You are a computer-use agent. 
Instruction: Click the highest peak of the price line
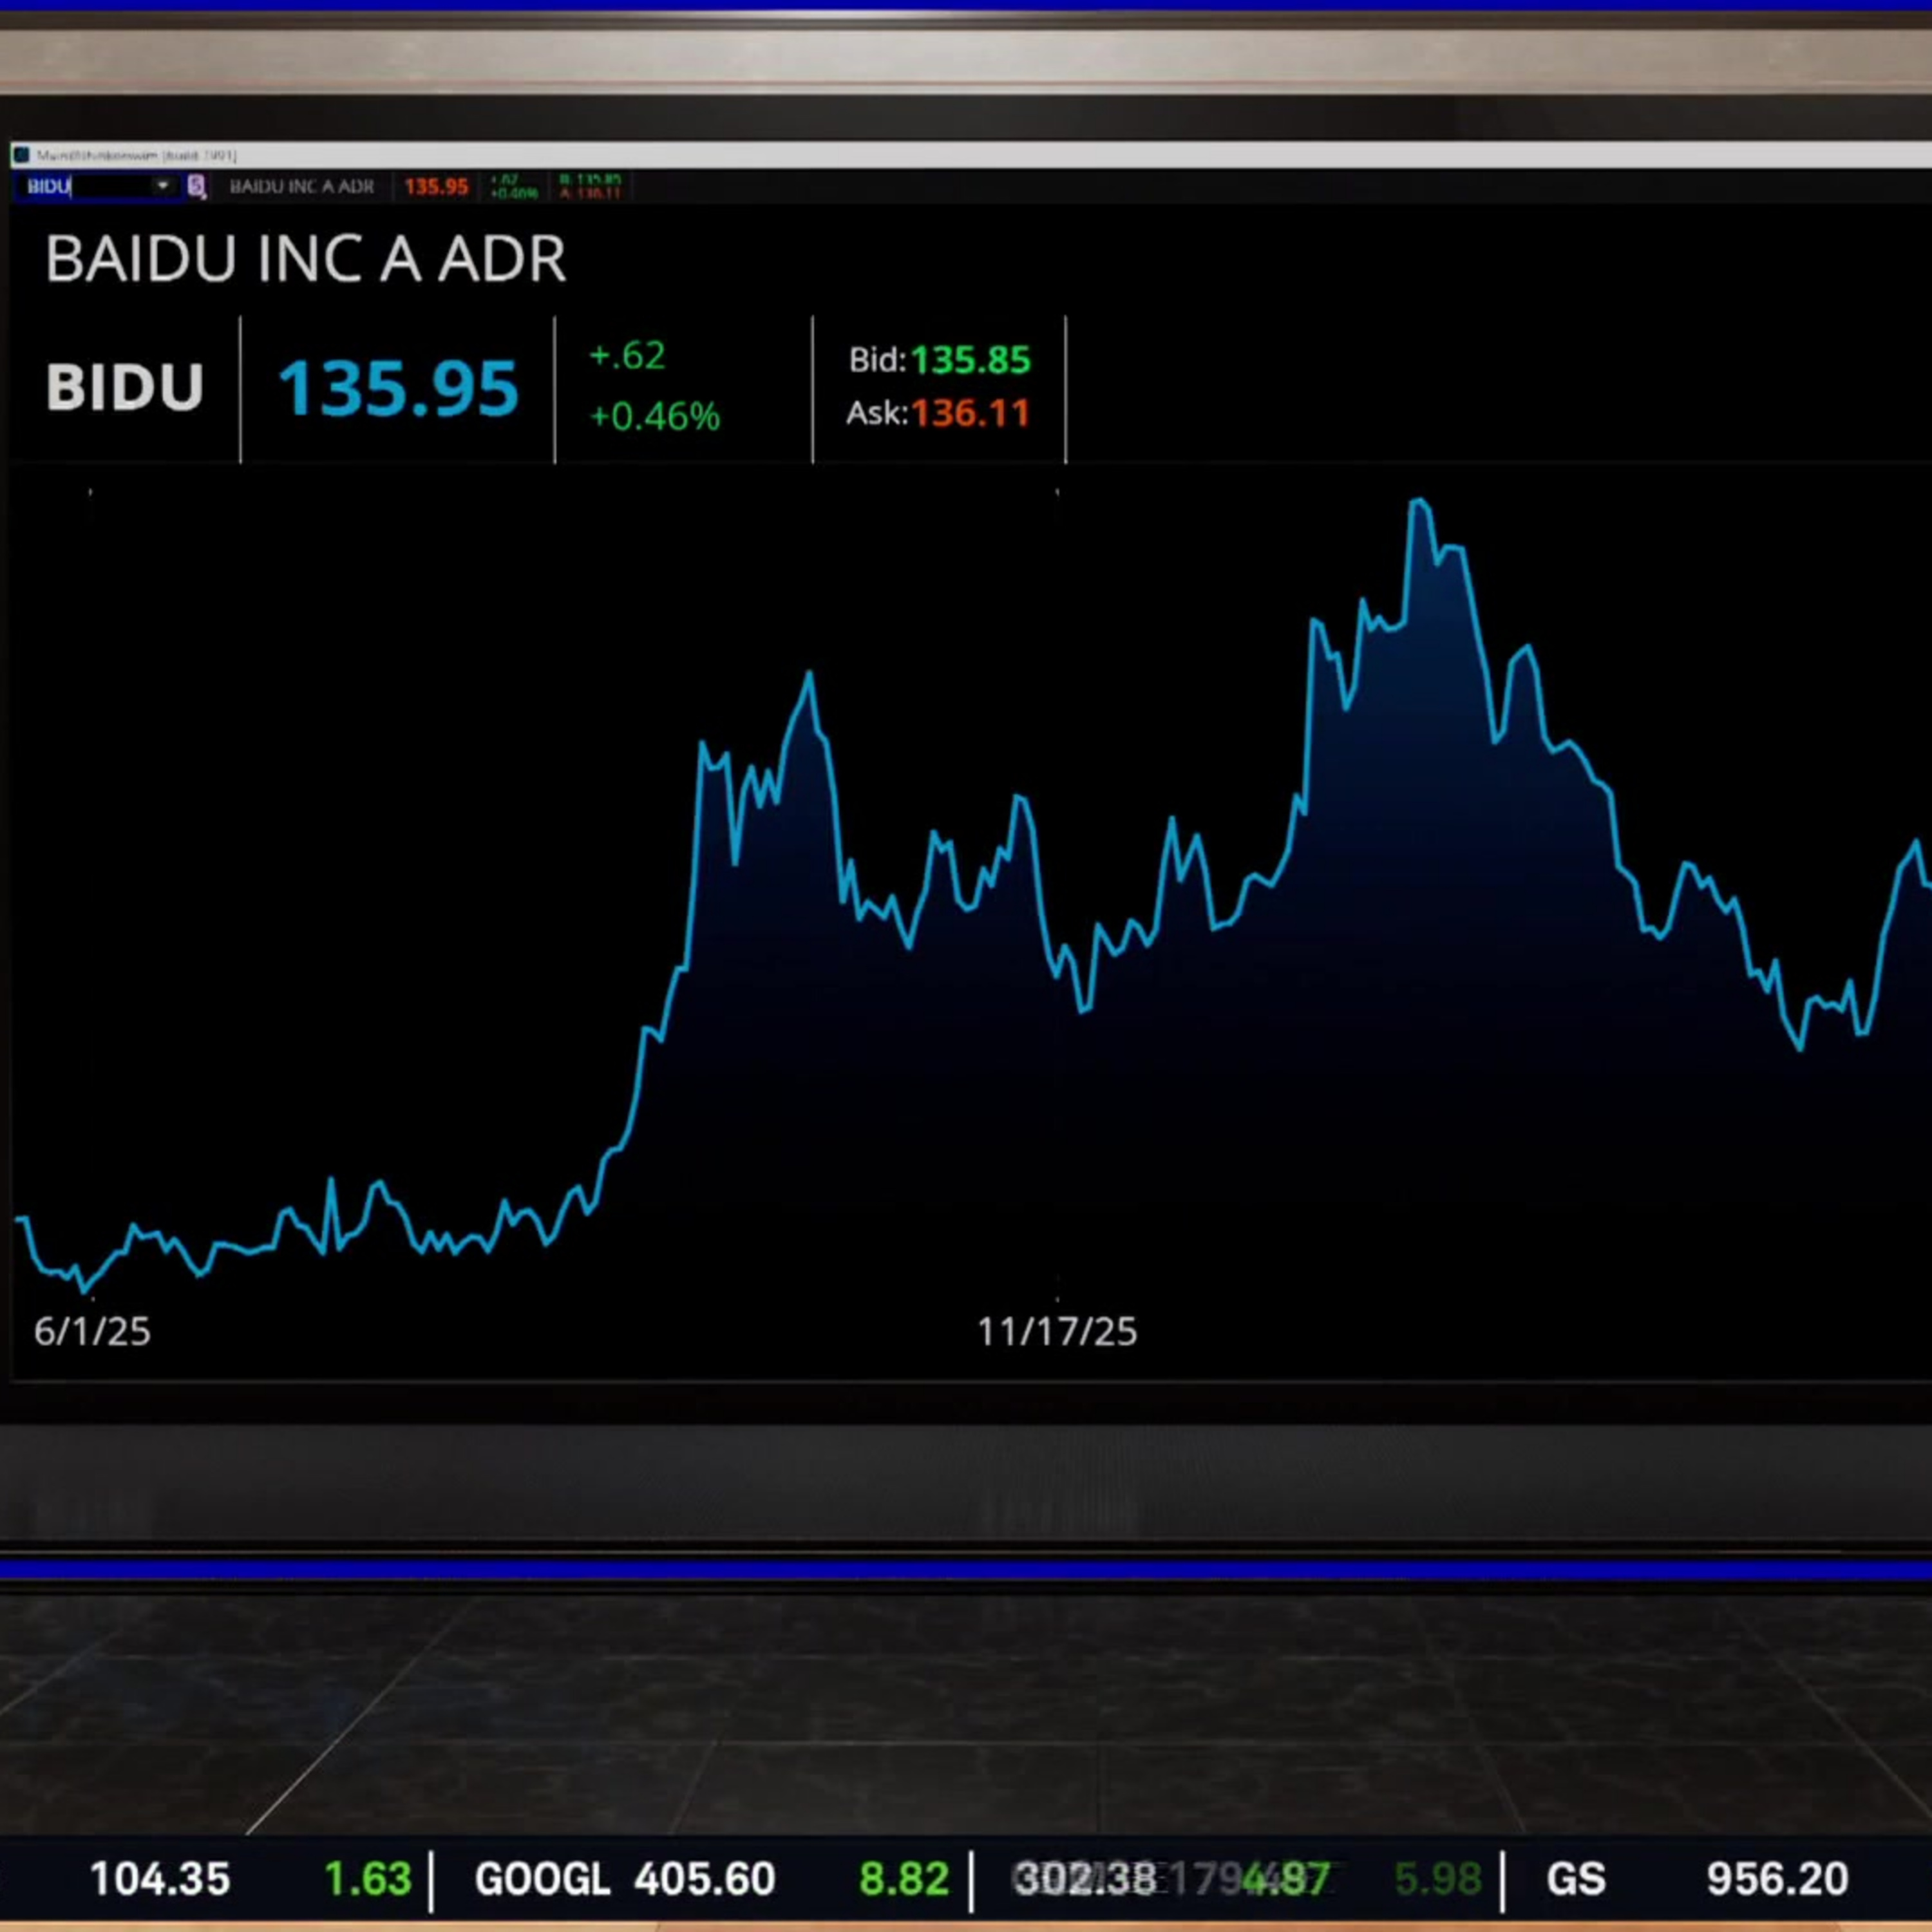pos(1419,501)
